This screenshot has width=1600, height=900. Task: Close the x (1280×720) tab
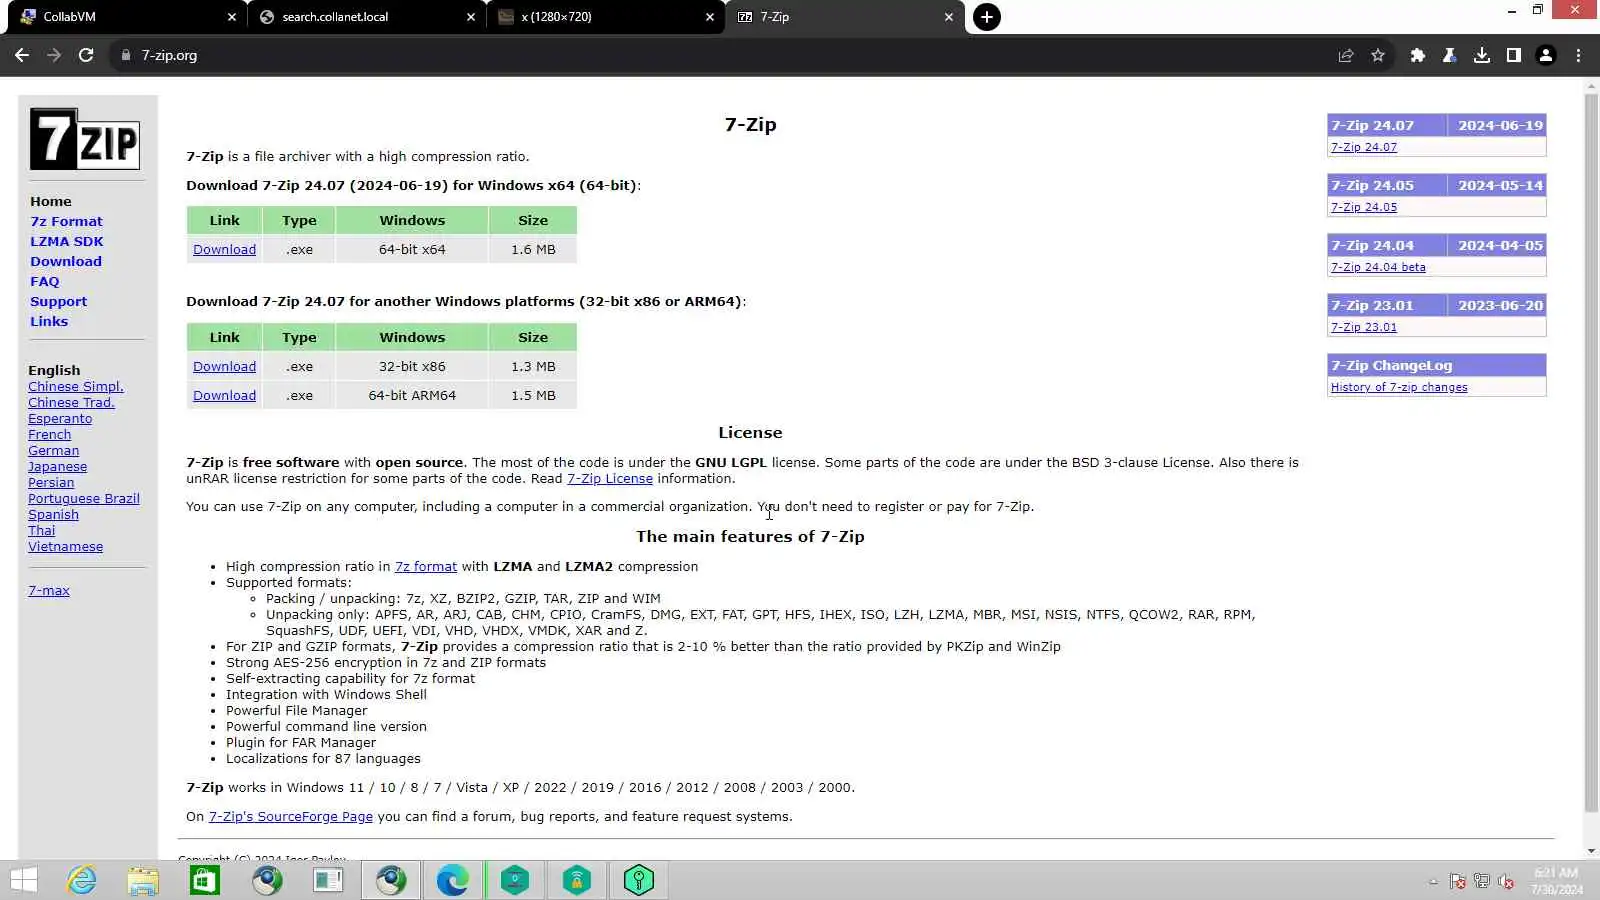coord(710,17)
